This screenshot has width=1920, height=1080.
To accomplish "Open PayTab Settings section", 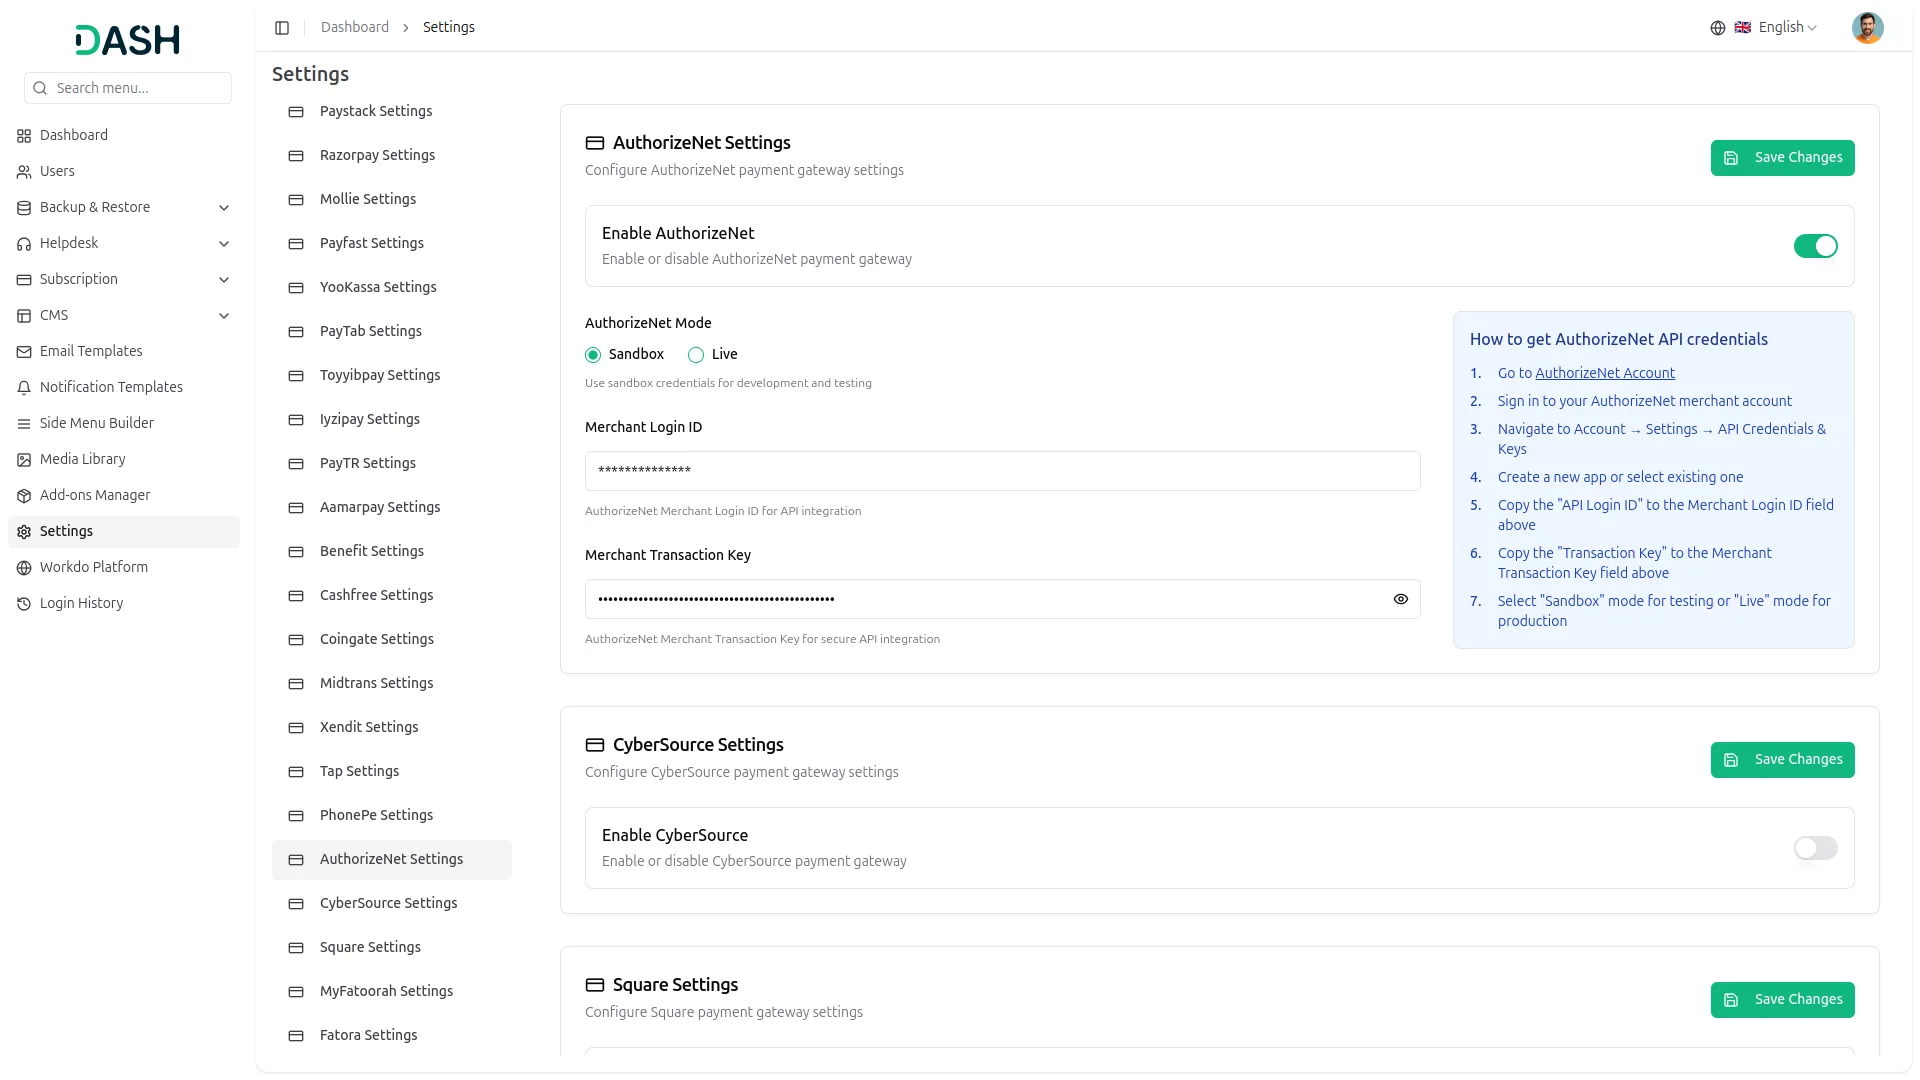I will point(392,332).
